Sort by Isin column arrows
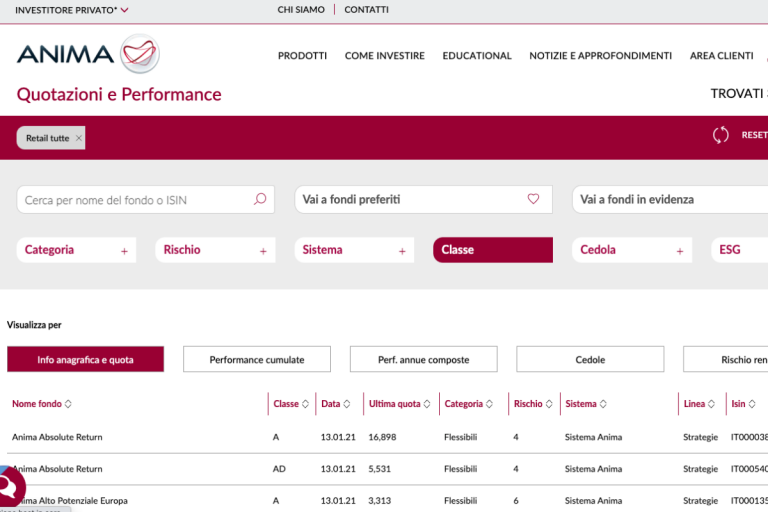768x512 pixels. pyautogui.click(x=752, y=404)
